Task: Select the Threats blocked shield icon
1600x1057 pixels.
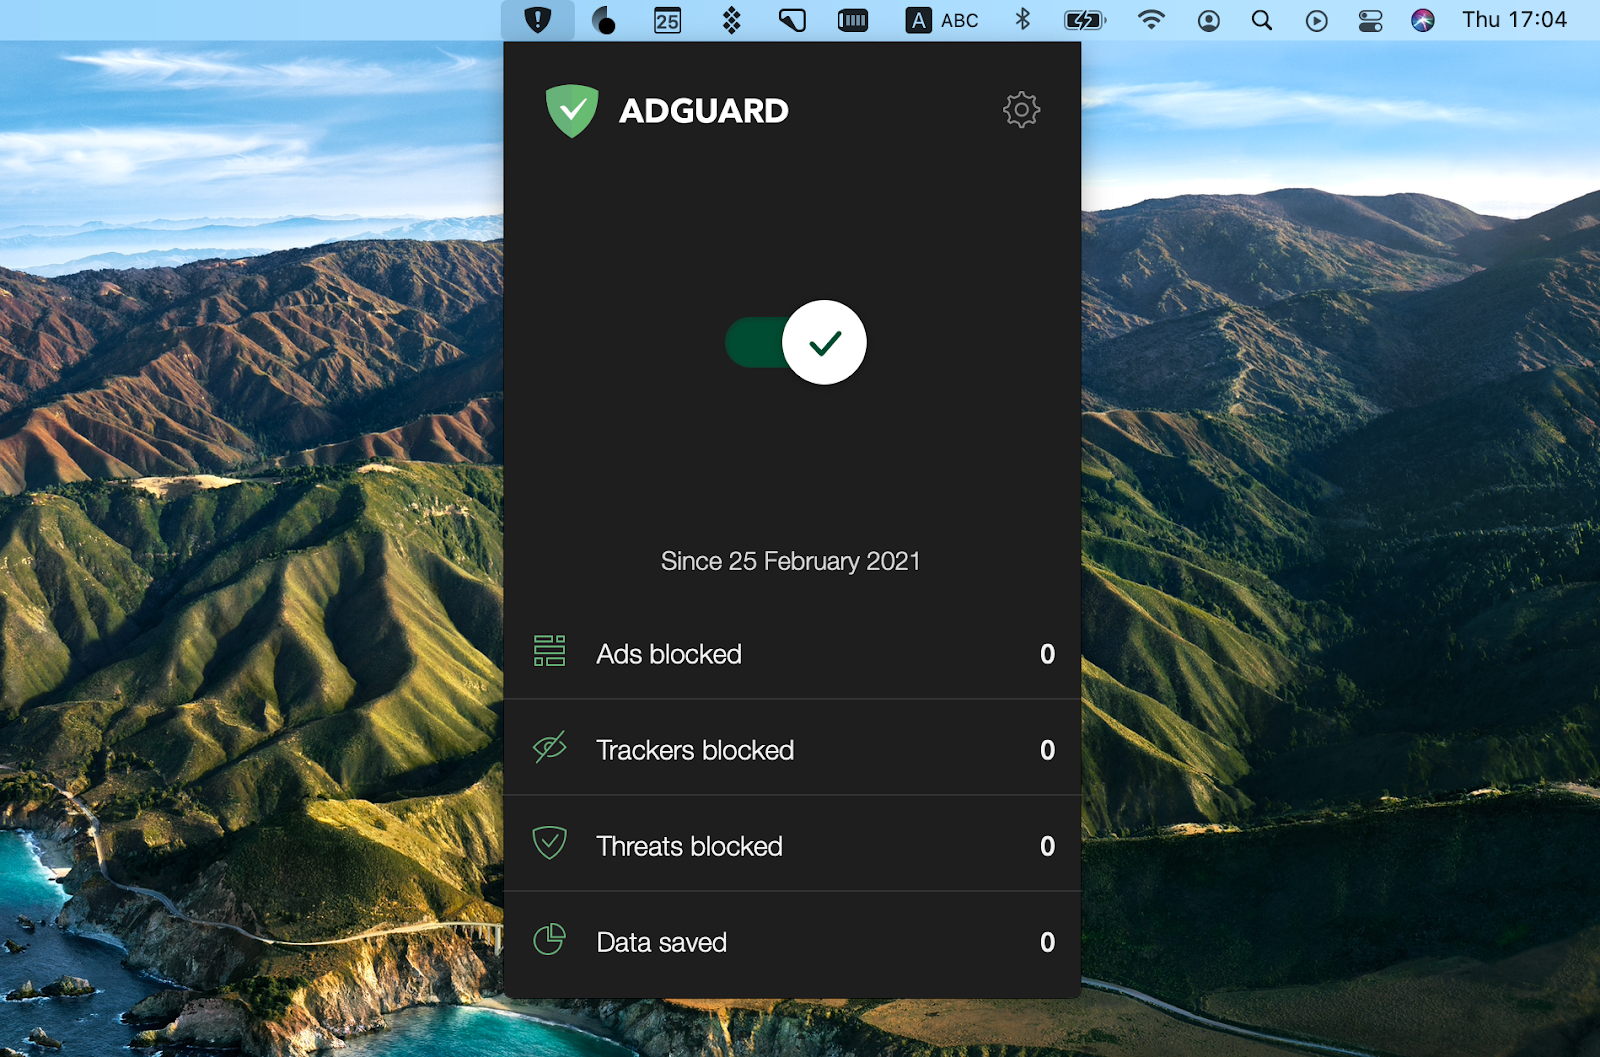Action: click(x=549, y=843)
